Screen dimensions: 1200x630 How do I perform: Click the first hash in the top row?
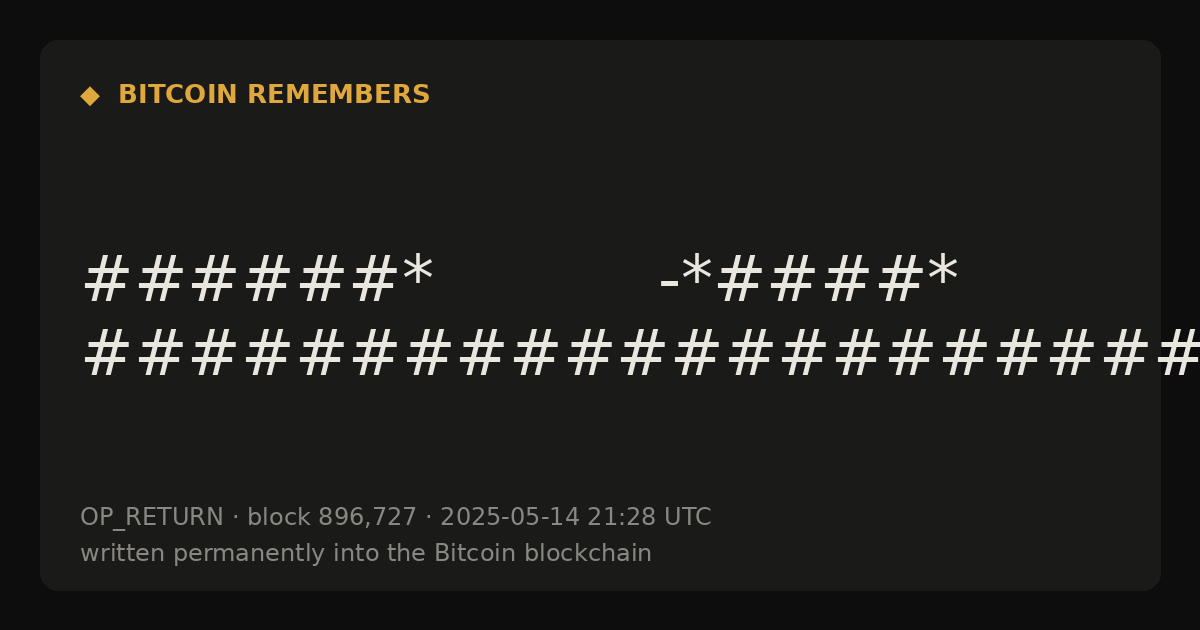tap(107, 280)
